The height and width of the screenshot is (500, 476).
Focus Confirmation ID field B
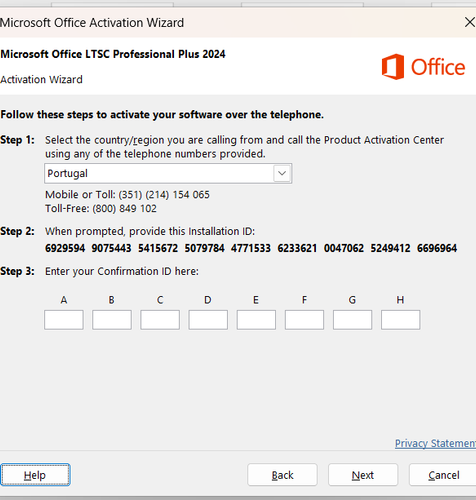(112, 320)
